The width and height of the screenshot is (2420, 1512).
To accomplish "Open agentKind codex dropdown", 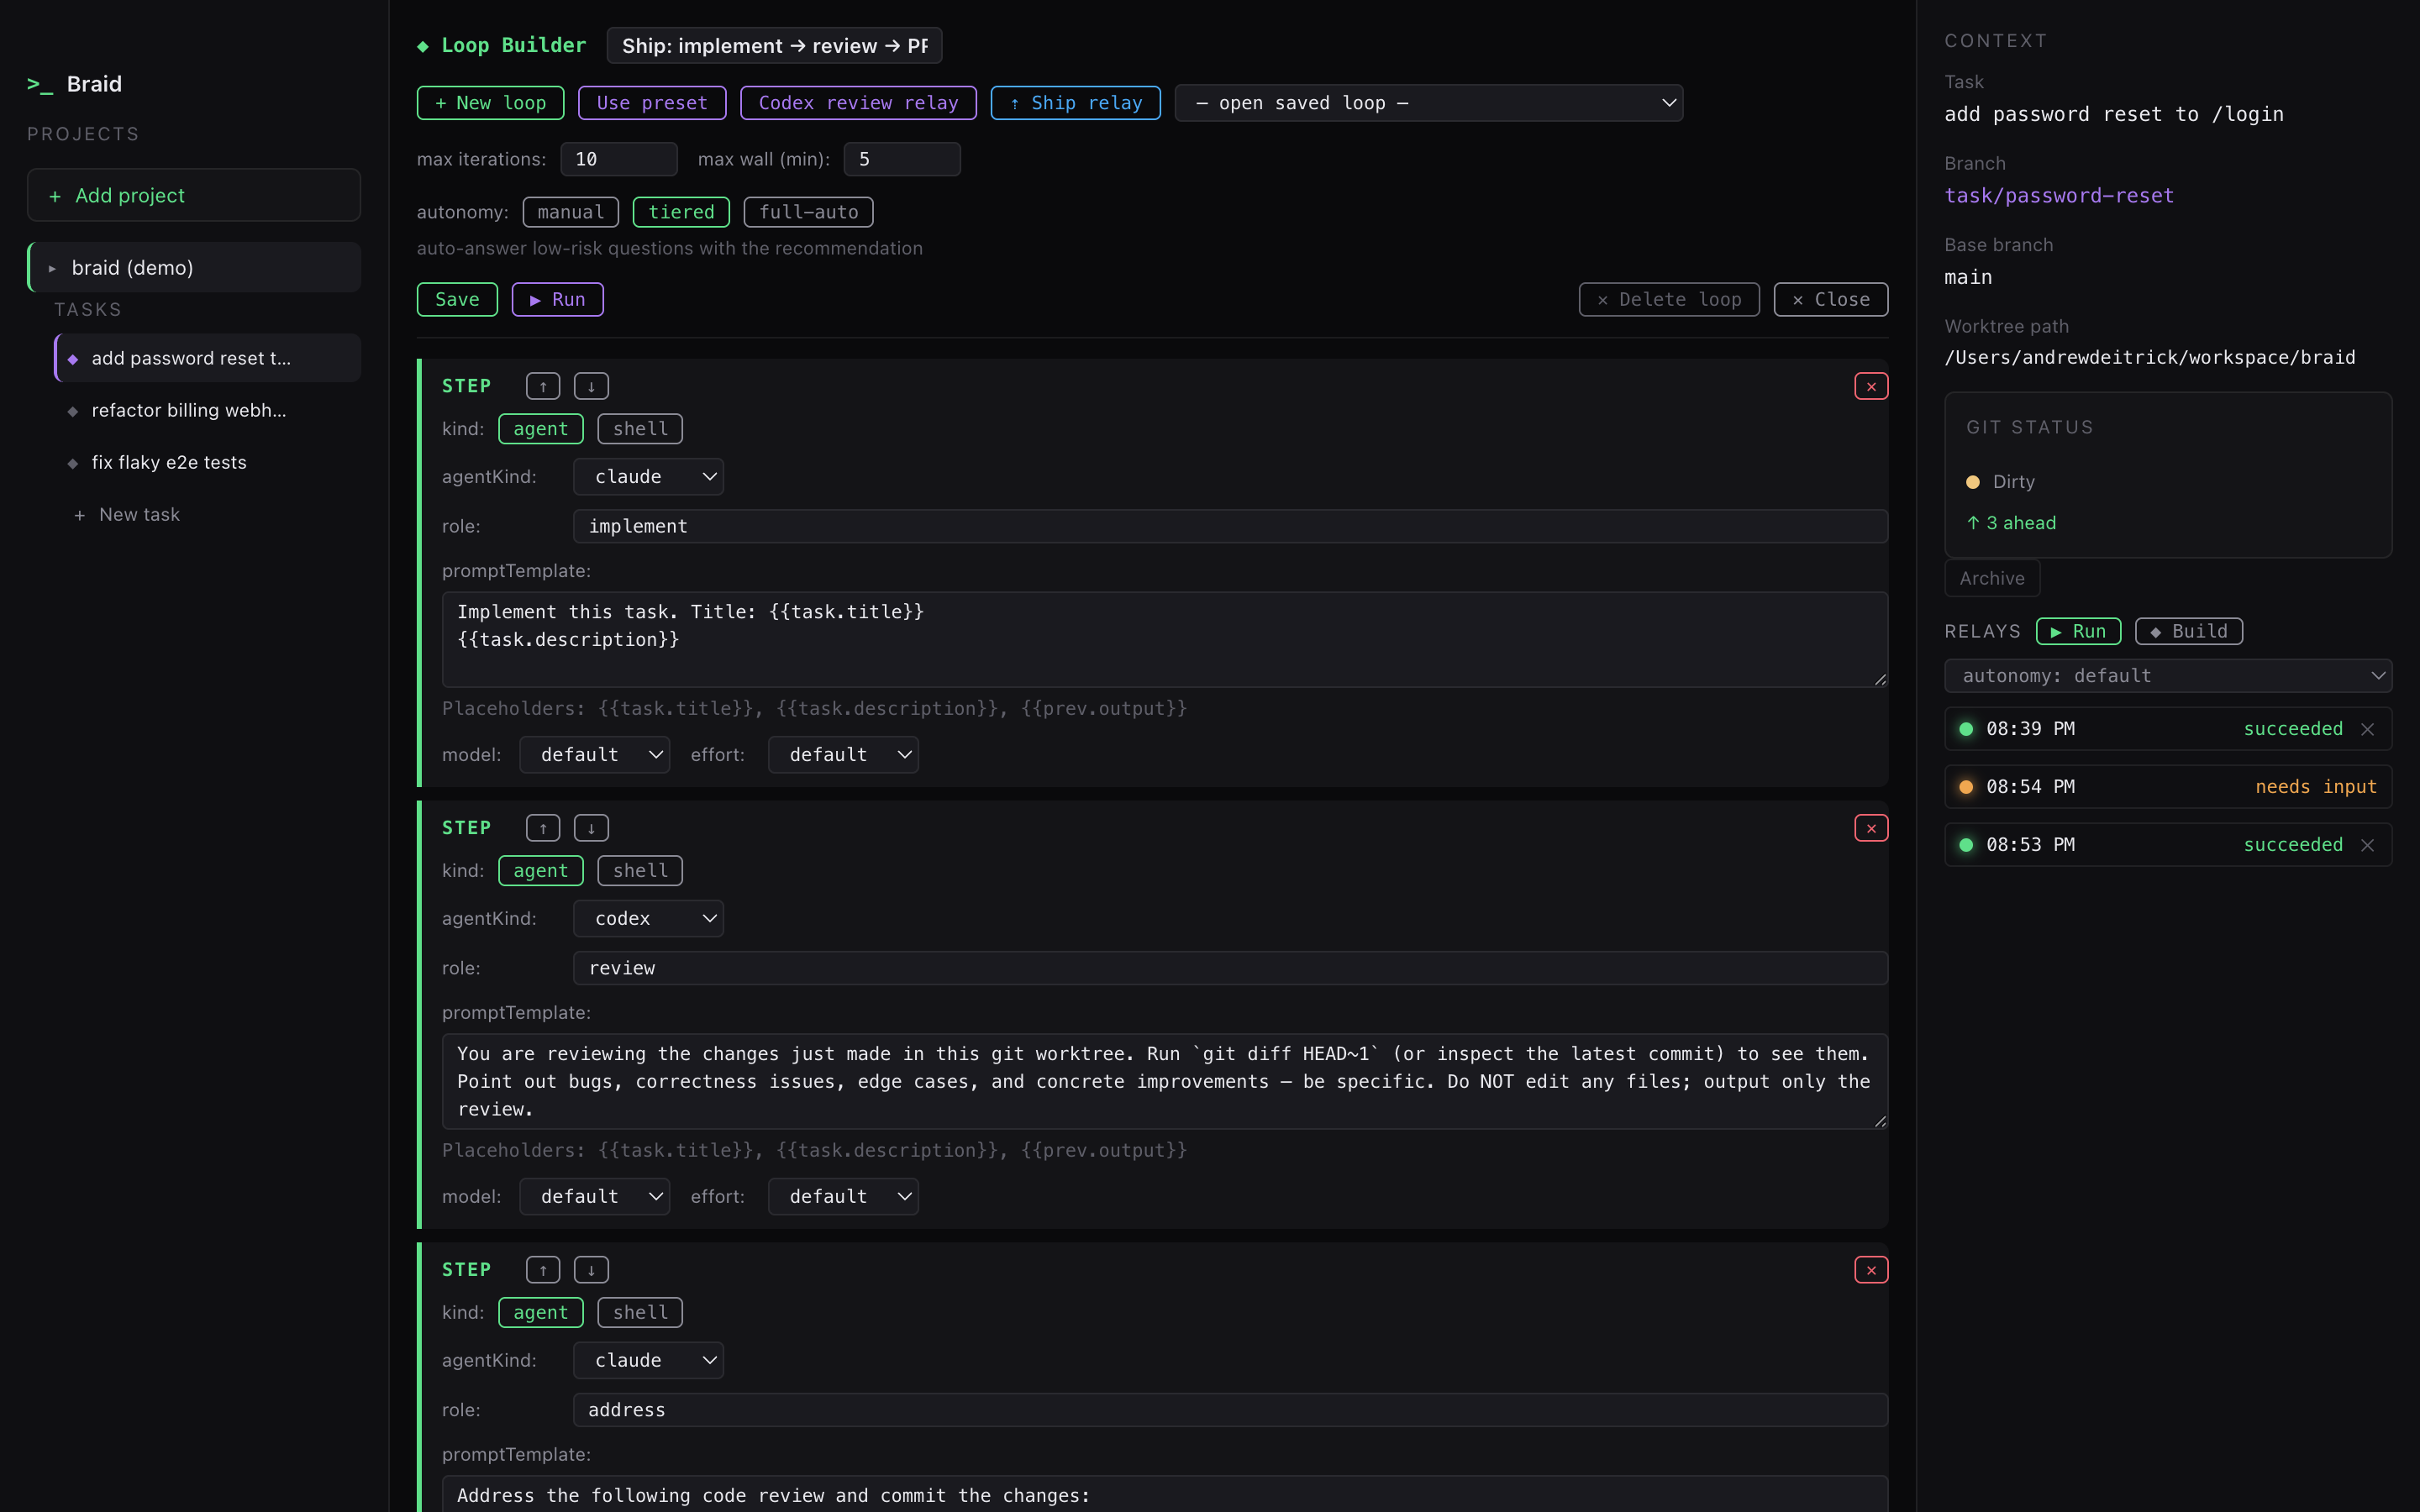I will (x=648, y=919).
